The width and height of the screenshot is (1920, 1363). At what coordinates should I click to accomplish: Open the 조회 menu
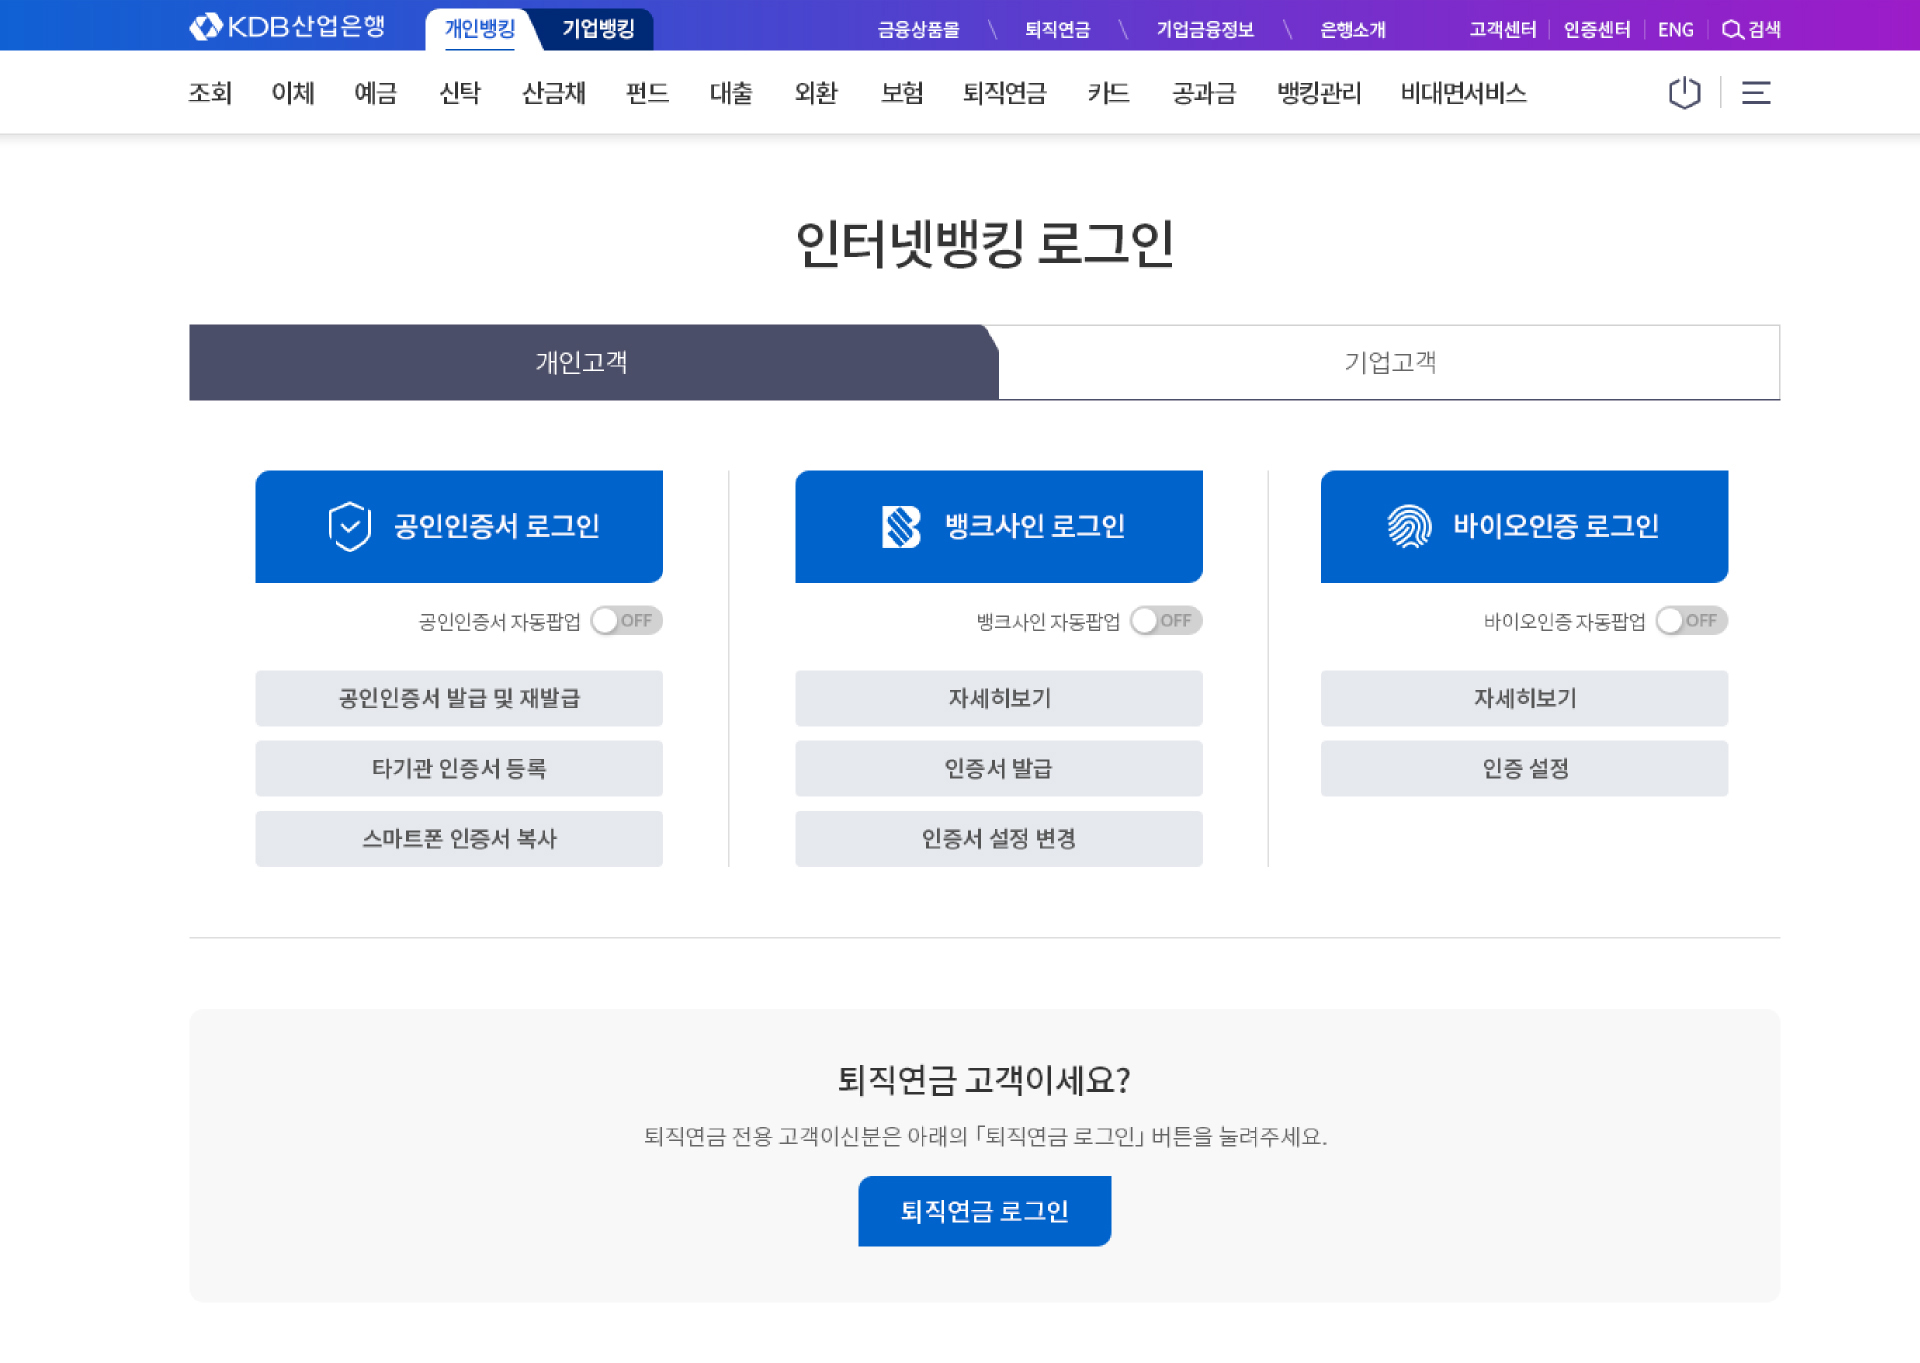[x=210, y=93]
